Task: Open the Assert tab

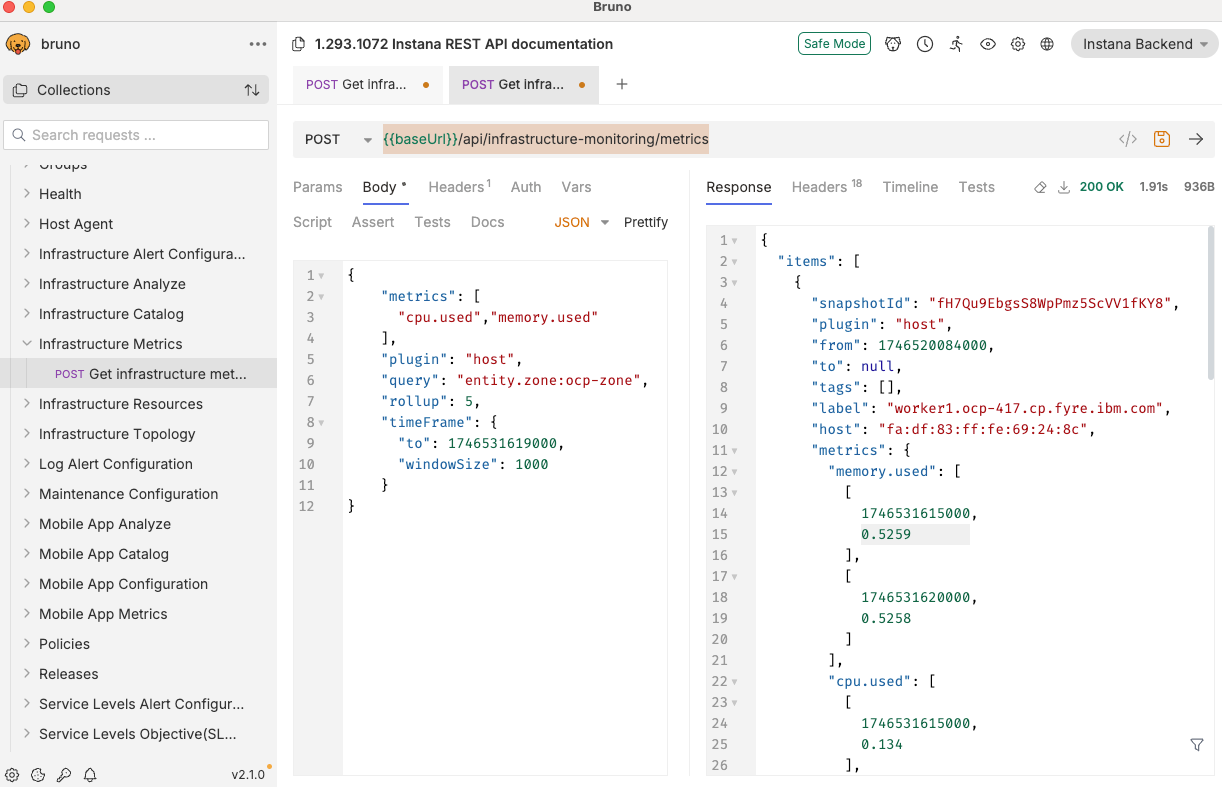Action: pyautogui.click(x=373, y=222)
